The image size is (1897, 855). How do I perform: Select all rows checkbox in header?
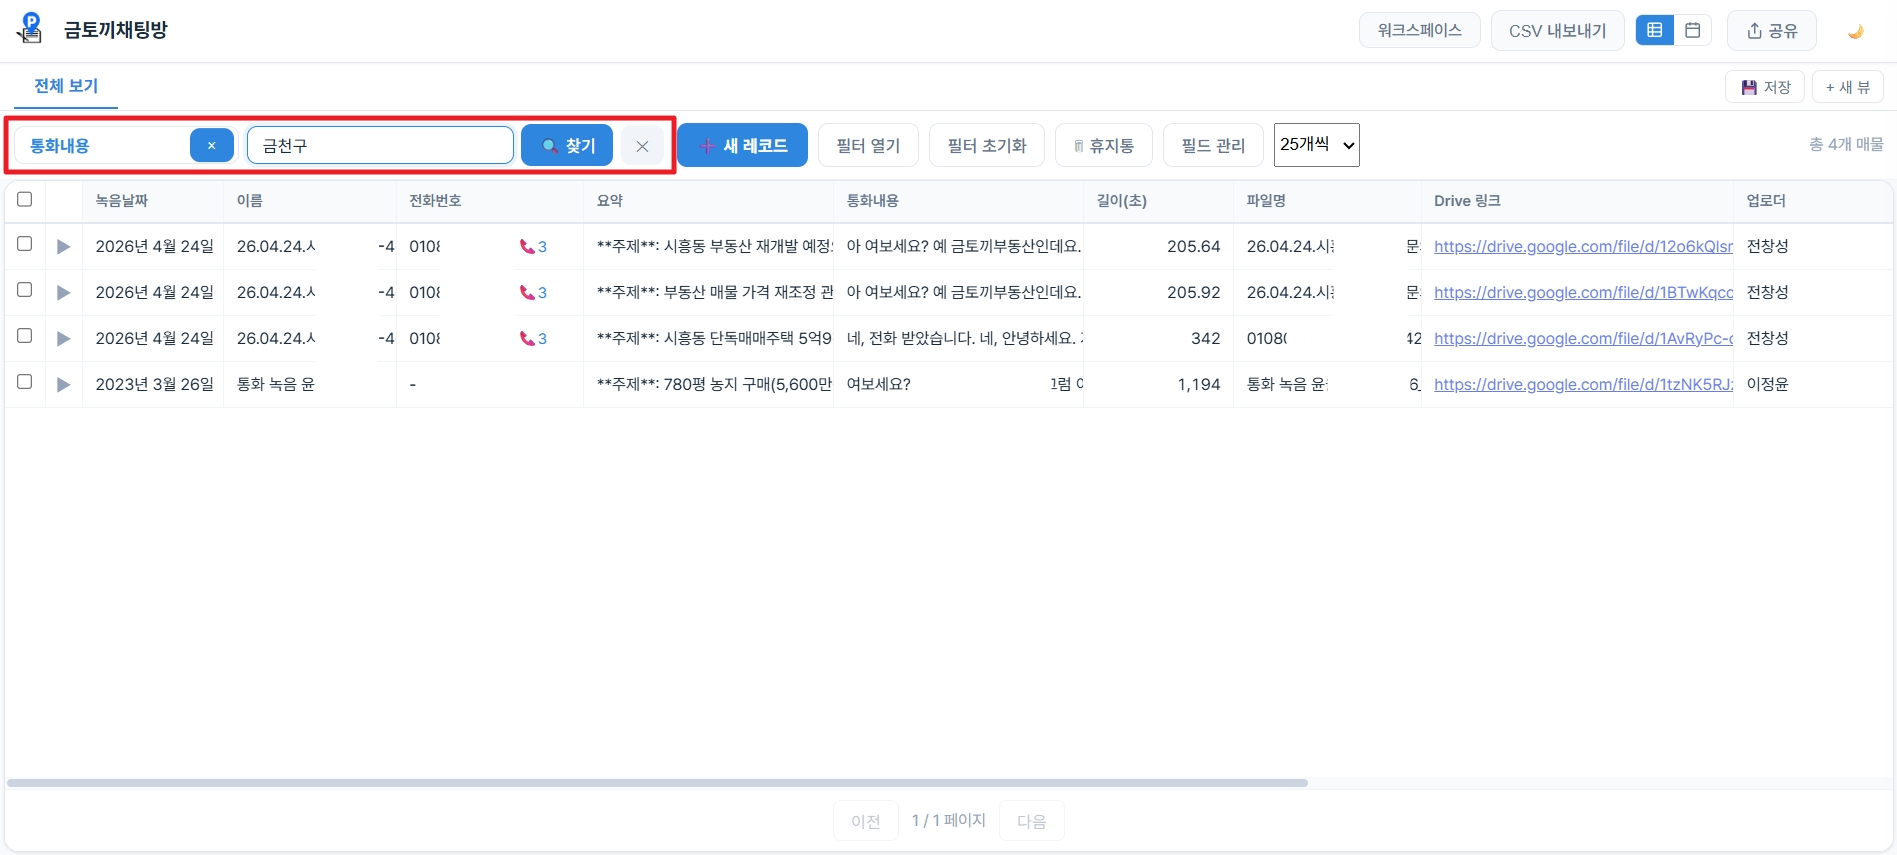pyautogui.click(x=25, y=199)
